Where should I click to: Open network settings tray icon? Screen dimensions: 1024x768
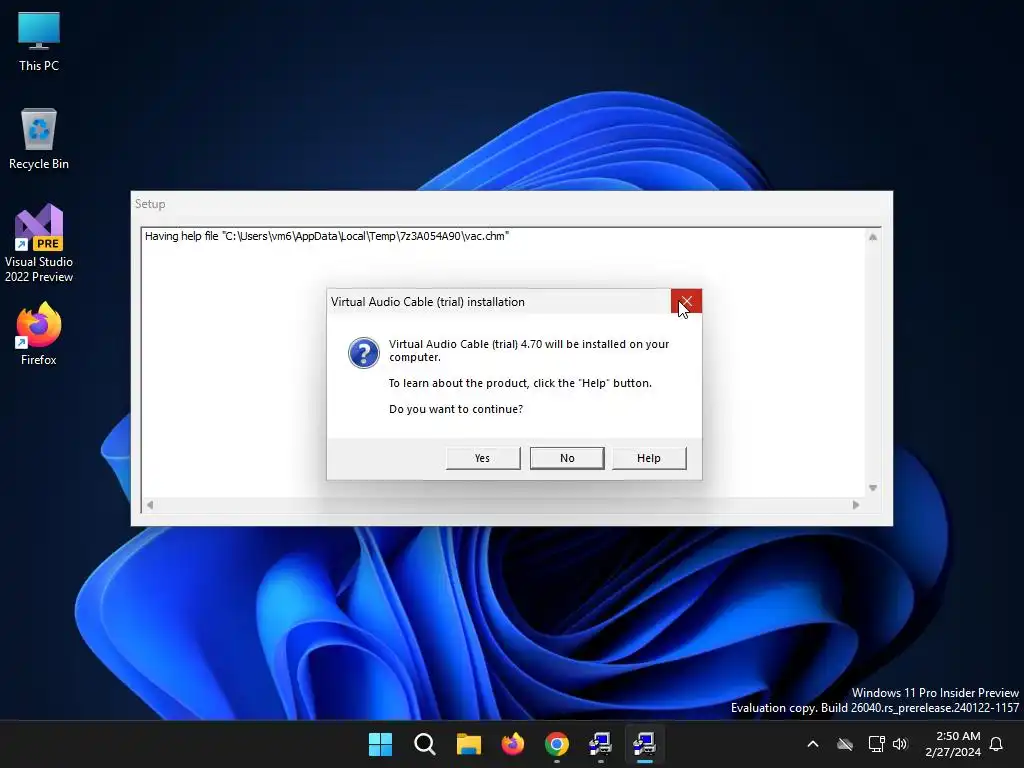coord(876,744)
